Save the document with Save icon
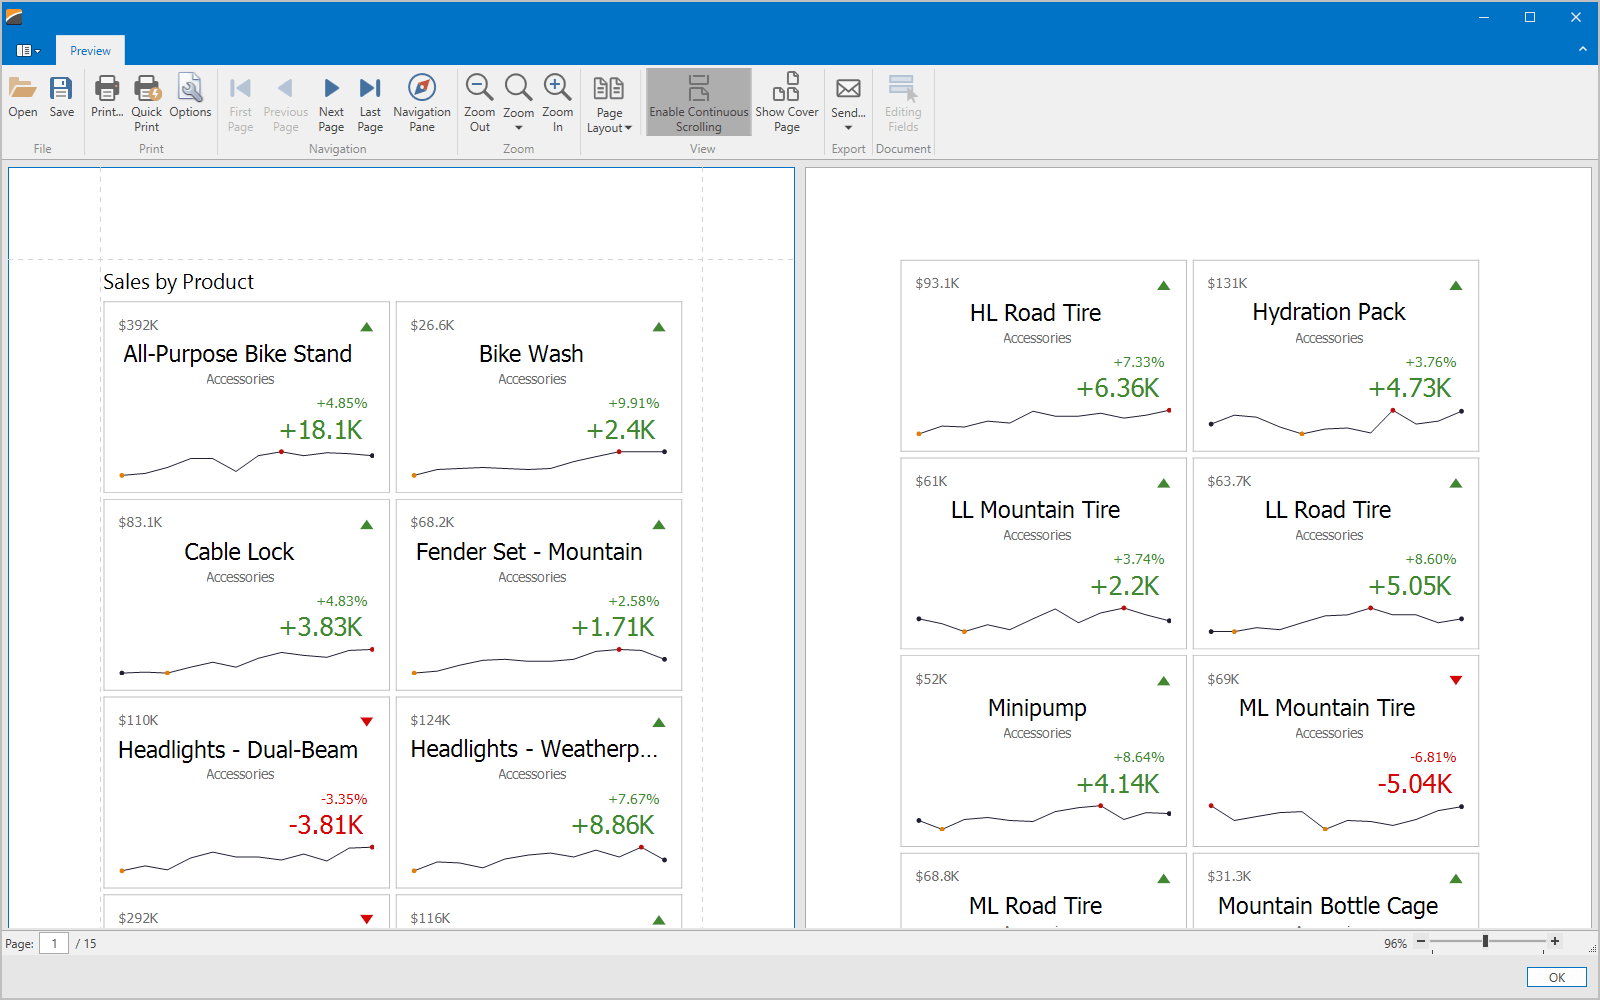 click(61, 97)
